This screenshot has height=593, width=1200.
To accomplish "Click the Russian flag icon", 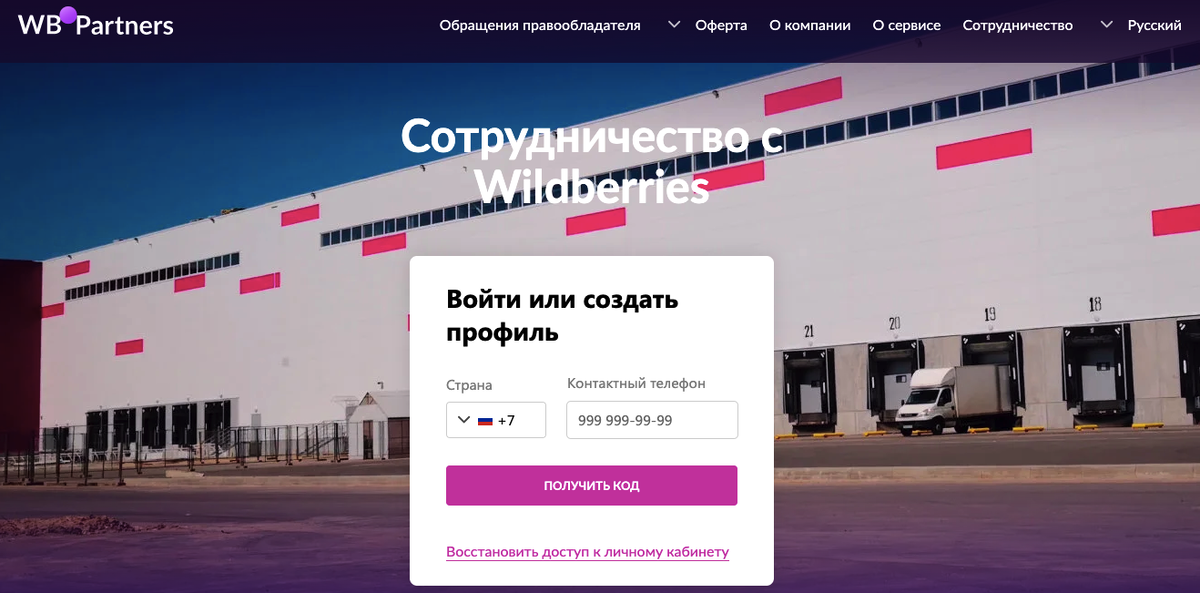I will [485, 421].
